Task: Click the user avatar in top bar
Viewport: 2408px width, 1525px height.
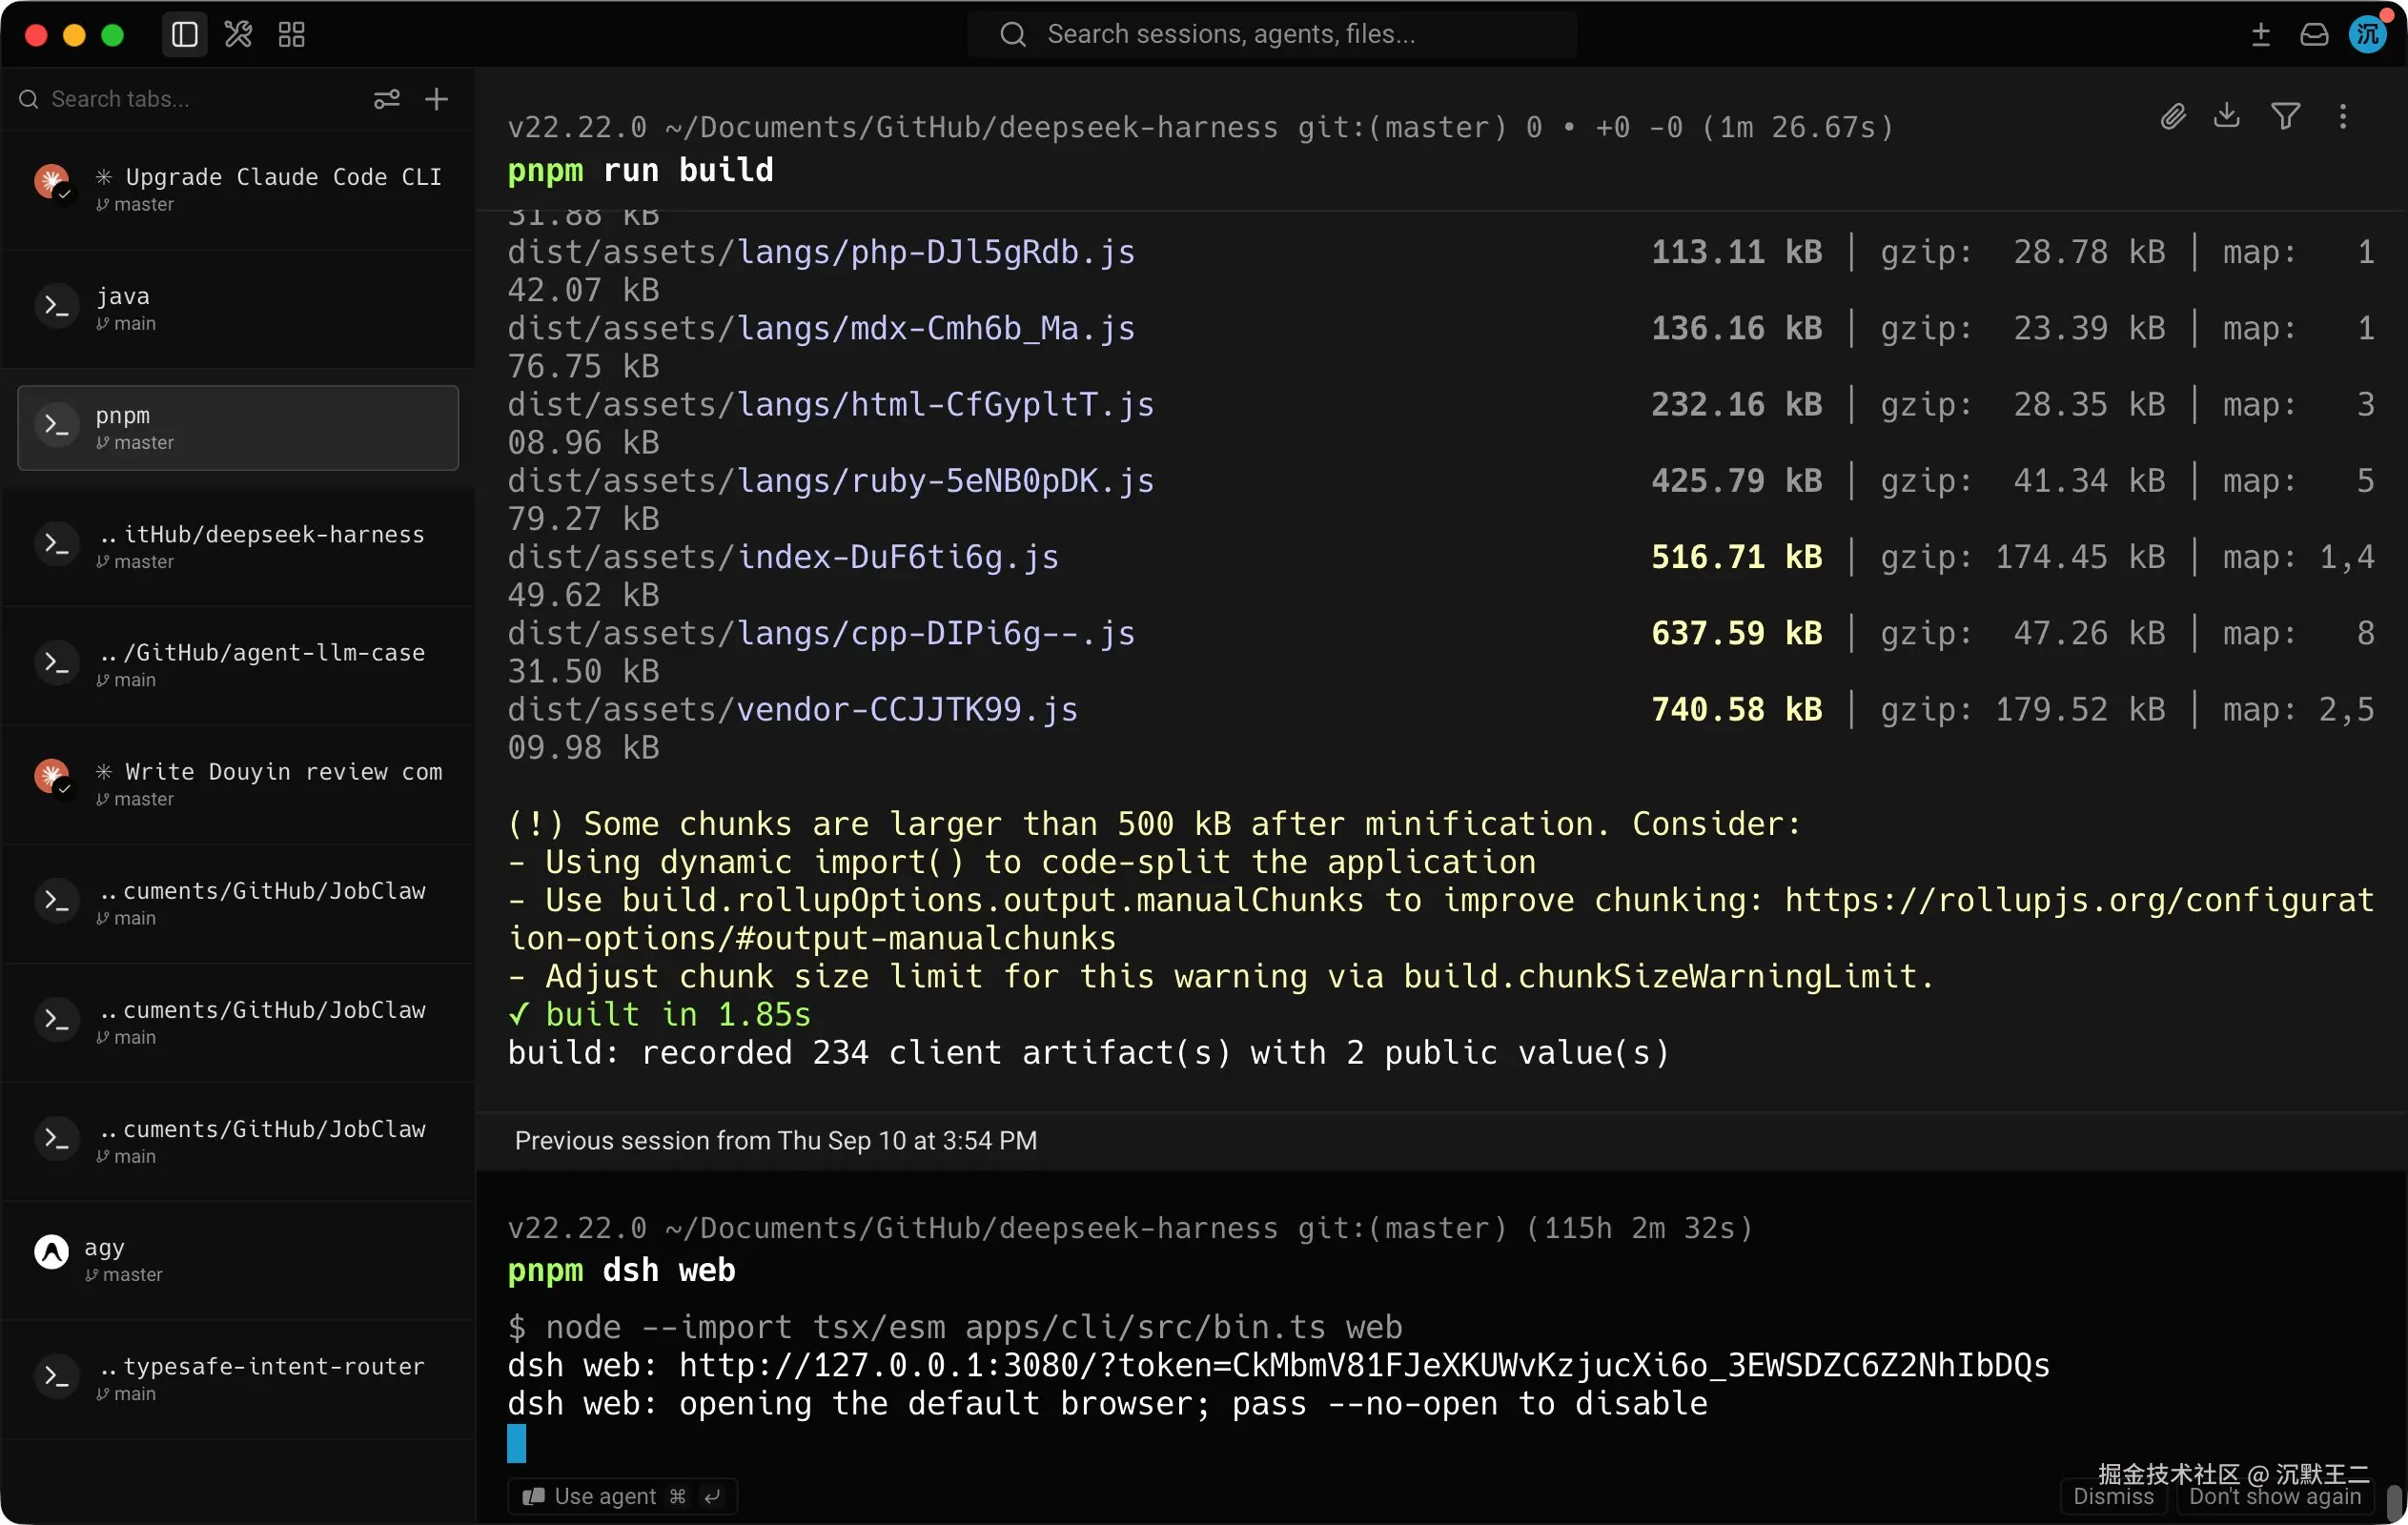Action: click(x=2368, y=34)
